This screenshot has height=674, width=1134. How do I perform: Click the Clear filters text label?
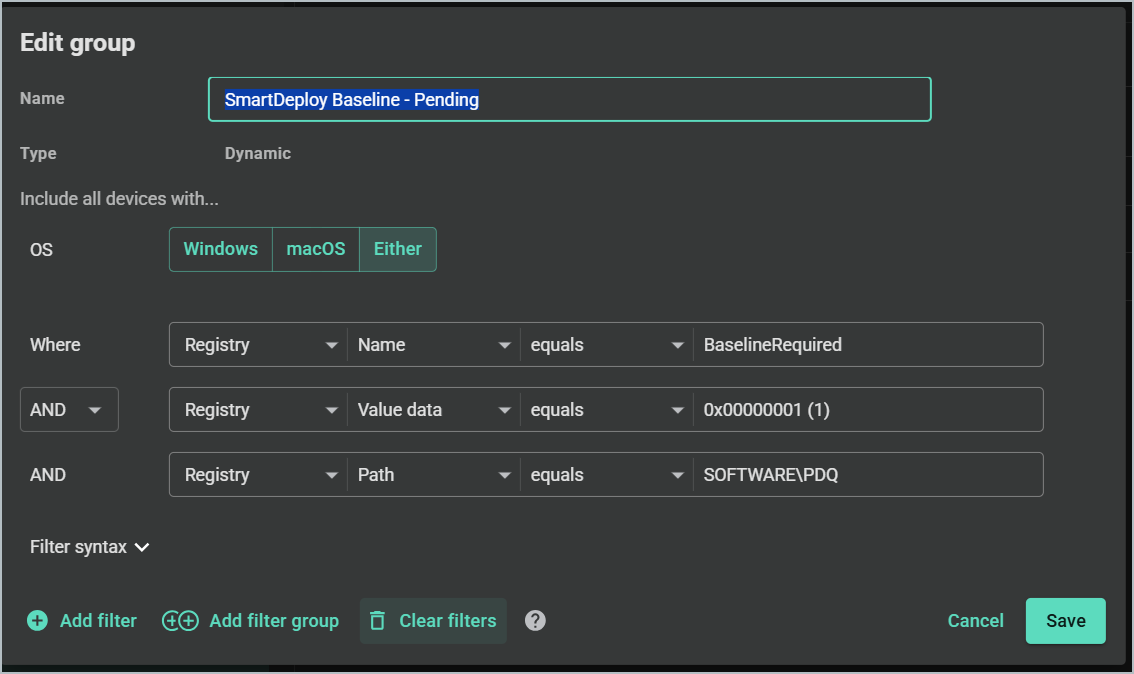click(448, 620)
